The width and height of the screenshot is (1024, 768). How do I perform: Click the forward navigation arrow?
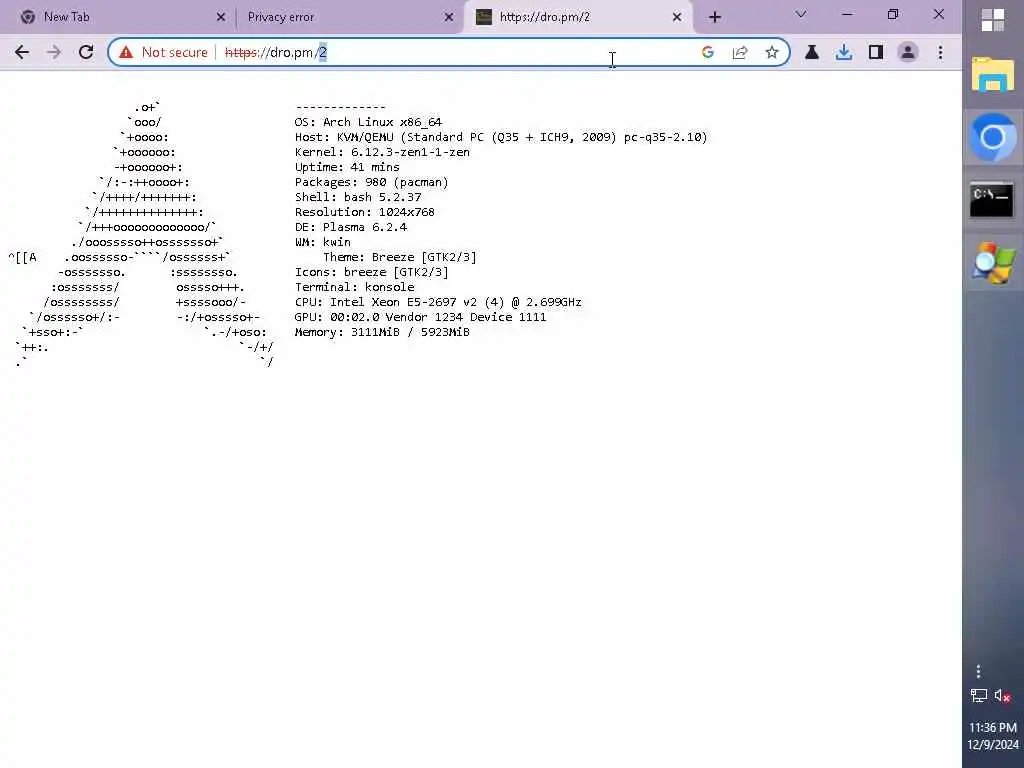(54, 52)
